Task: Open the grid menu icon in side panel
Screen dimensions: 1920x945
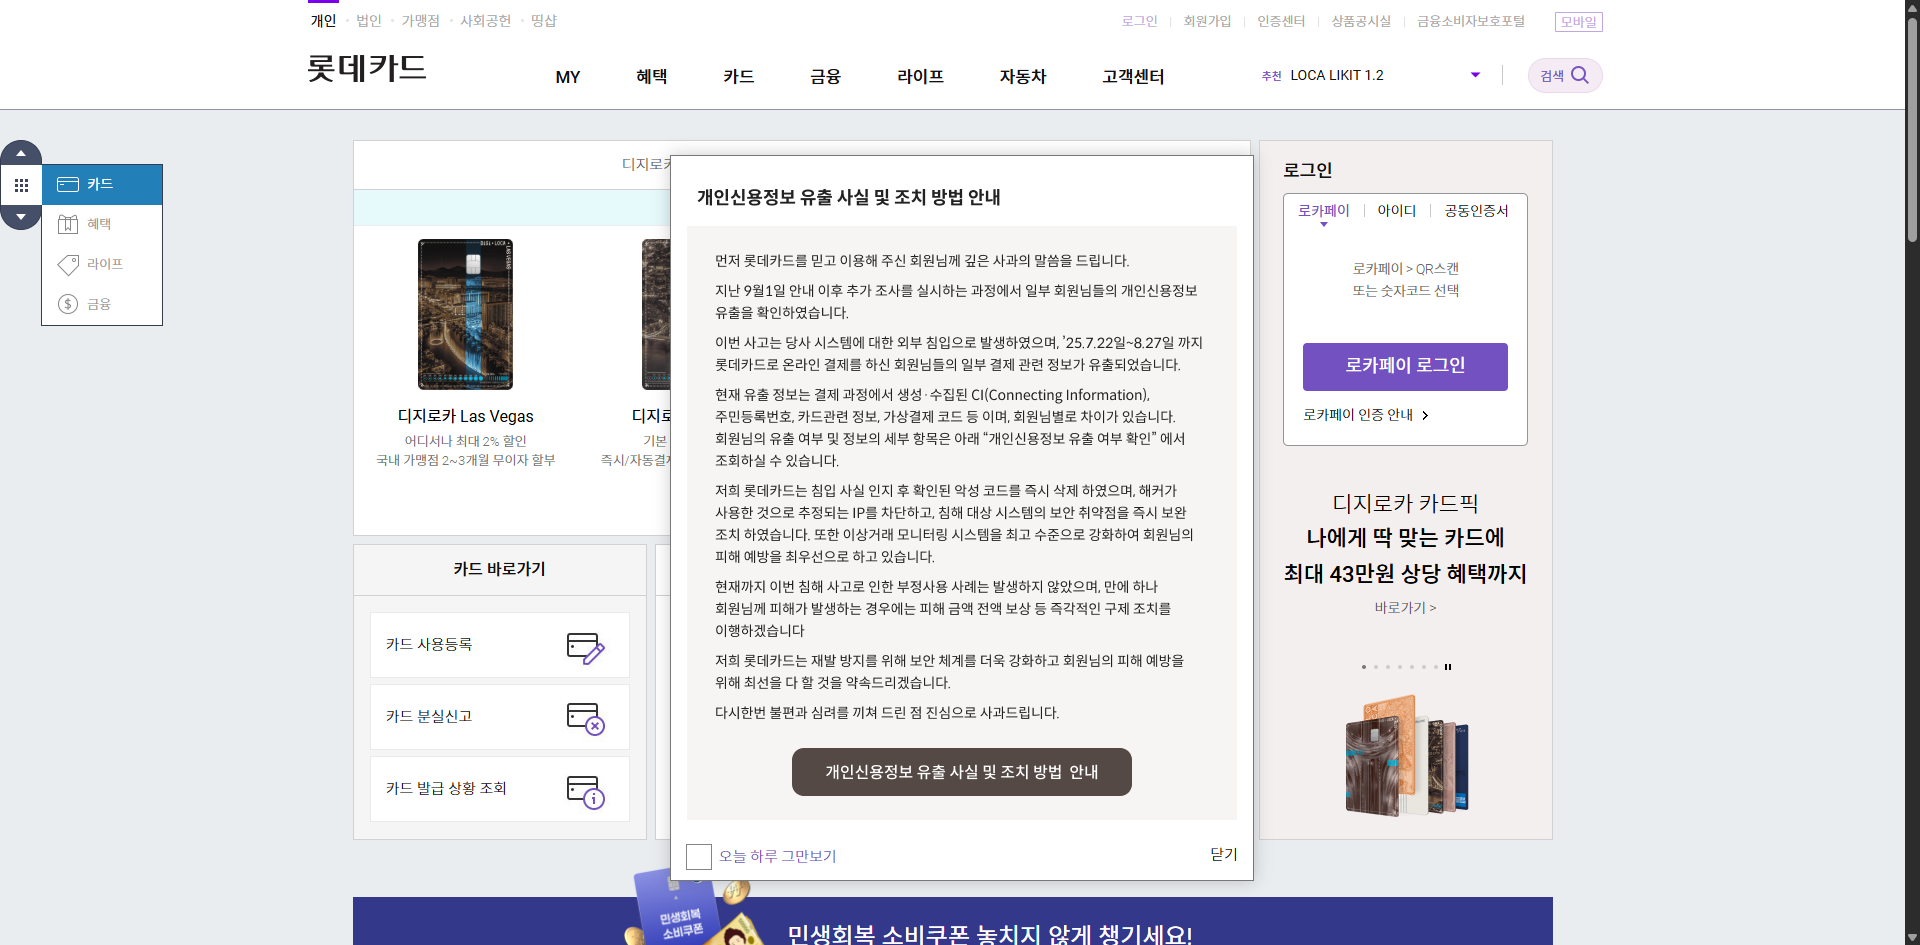Action: [21, 185]
